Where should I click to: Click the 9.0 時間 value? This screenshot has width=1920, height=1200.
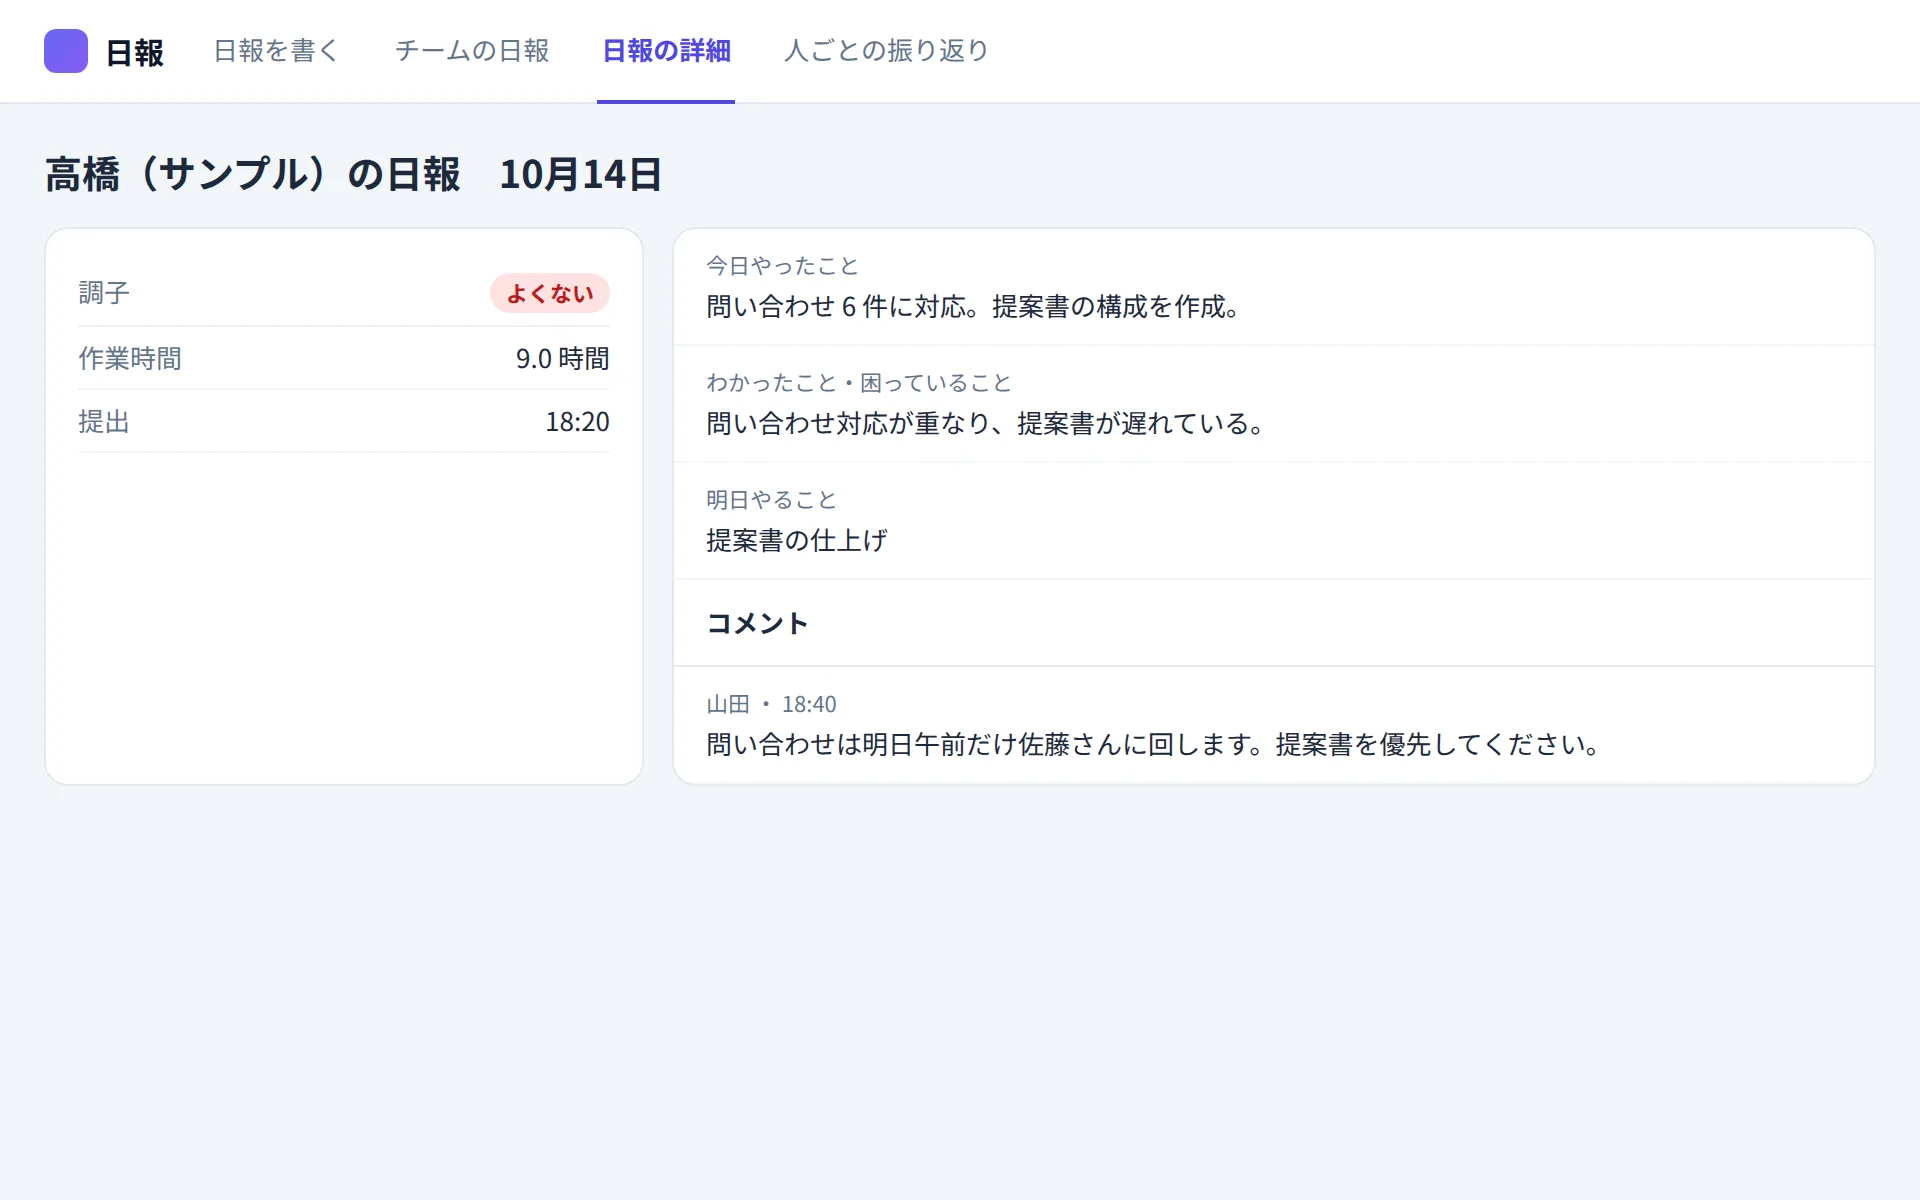click(x=562, y=358)
